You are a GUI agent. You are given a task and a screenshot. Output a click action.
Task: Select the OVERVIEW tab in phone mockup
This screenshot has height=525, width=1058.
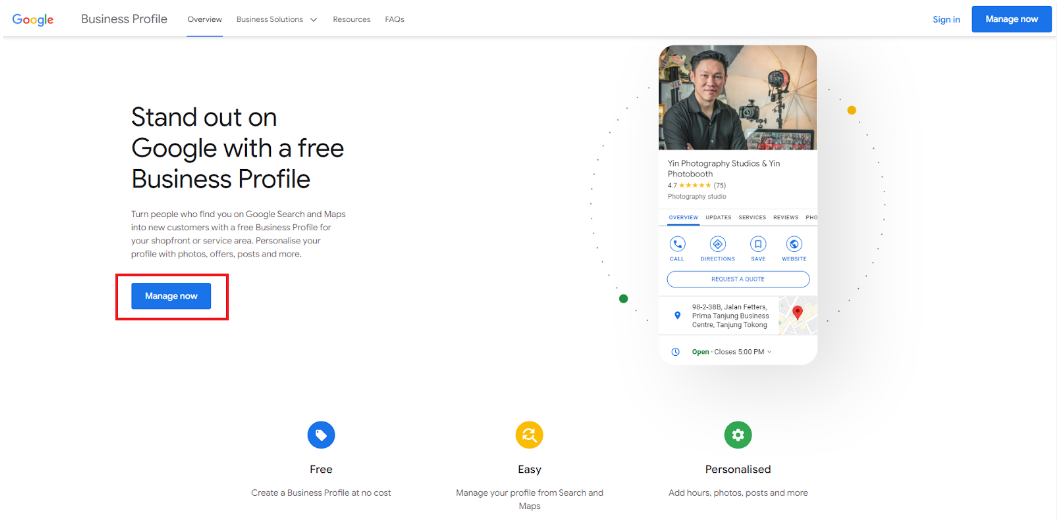tap(683, 218)
